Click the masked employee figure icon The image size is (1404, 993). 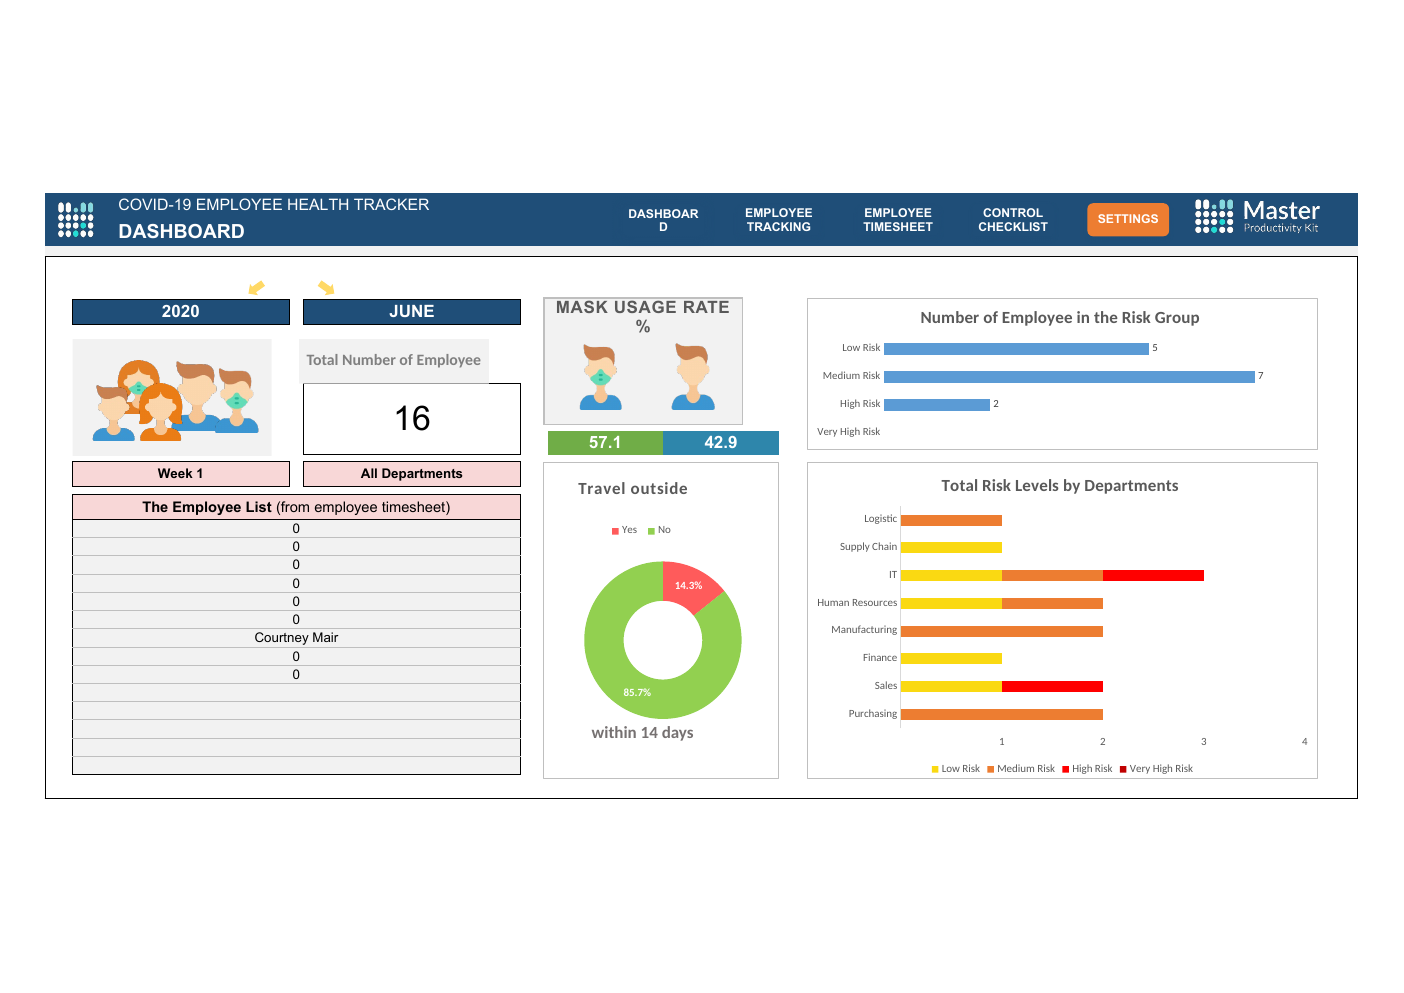point(600,377)
